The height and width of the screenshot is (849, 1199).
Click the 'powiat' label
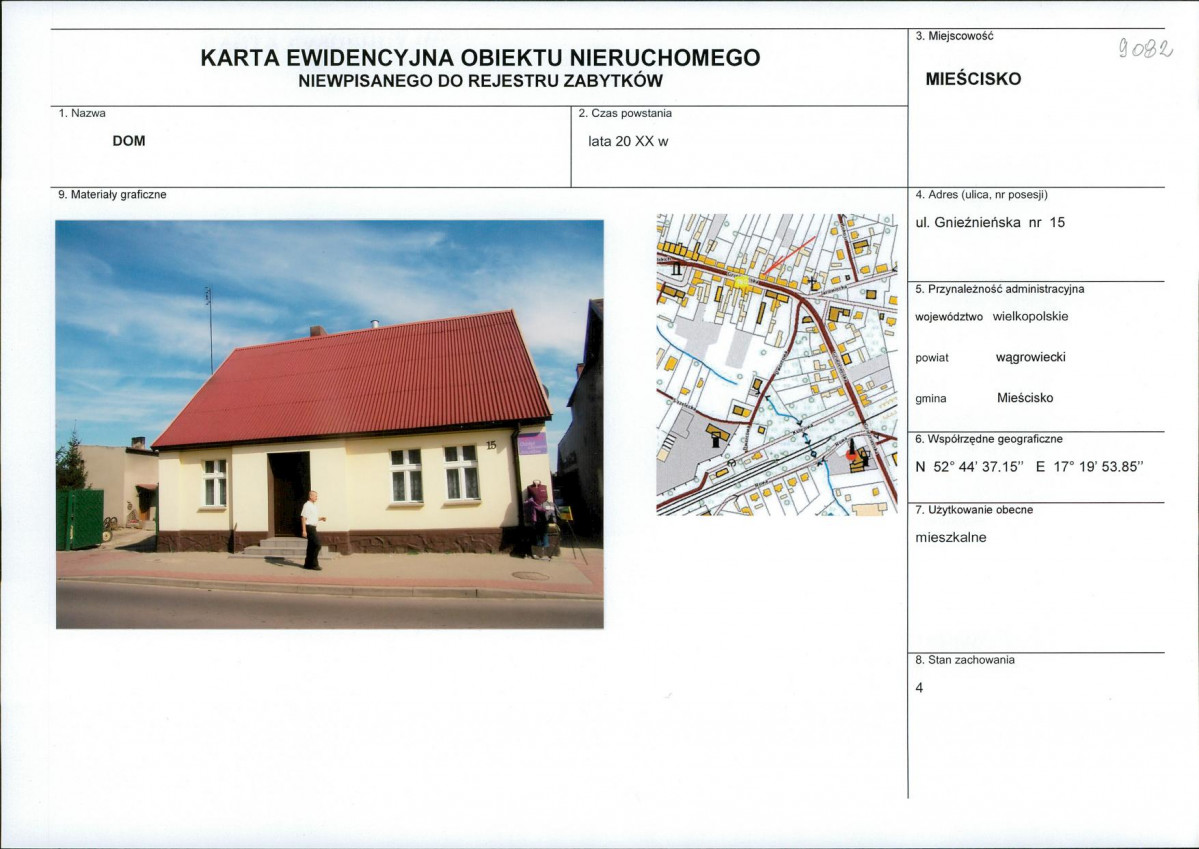pos(931,358)
